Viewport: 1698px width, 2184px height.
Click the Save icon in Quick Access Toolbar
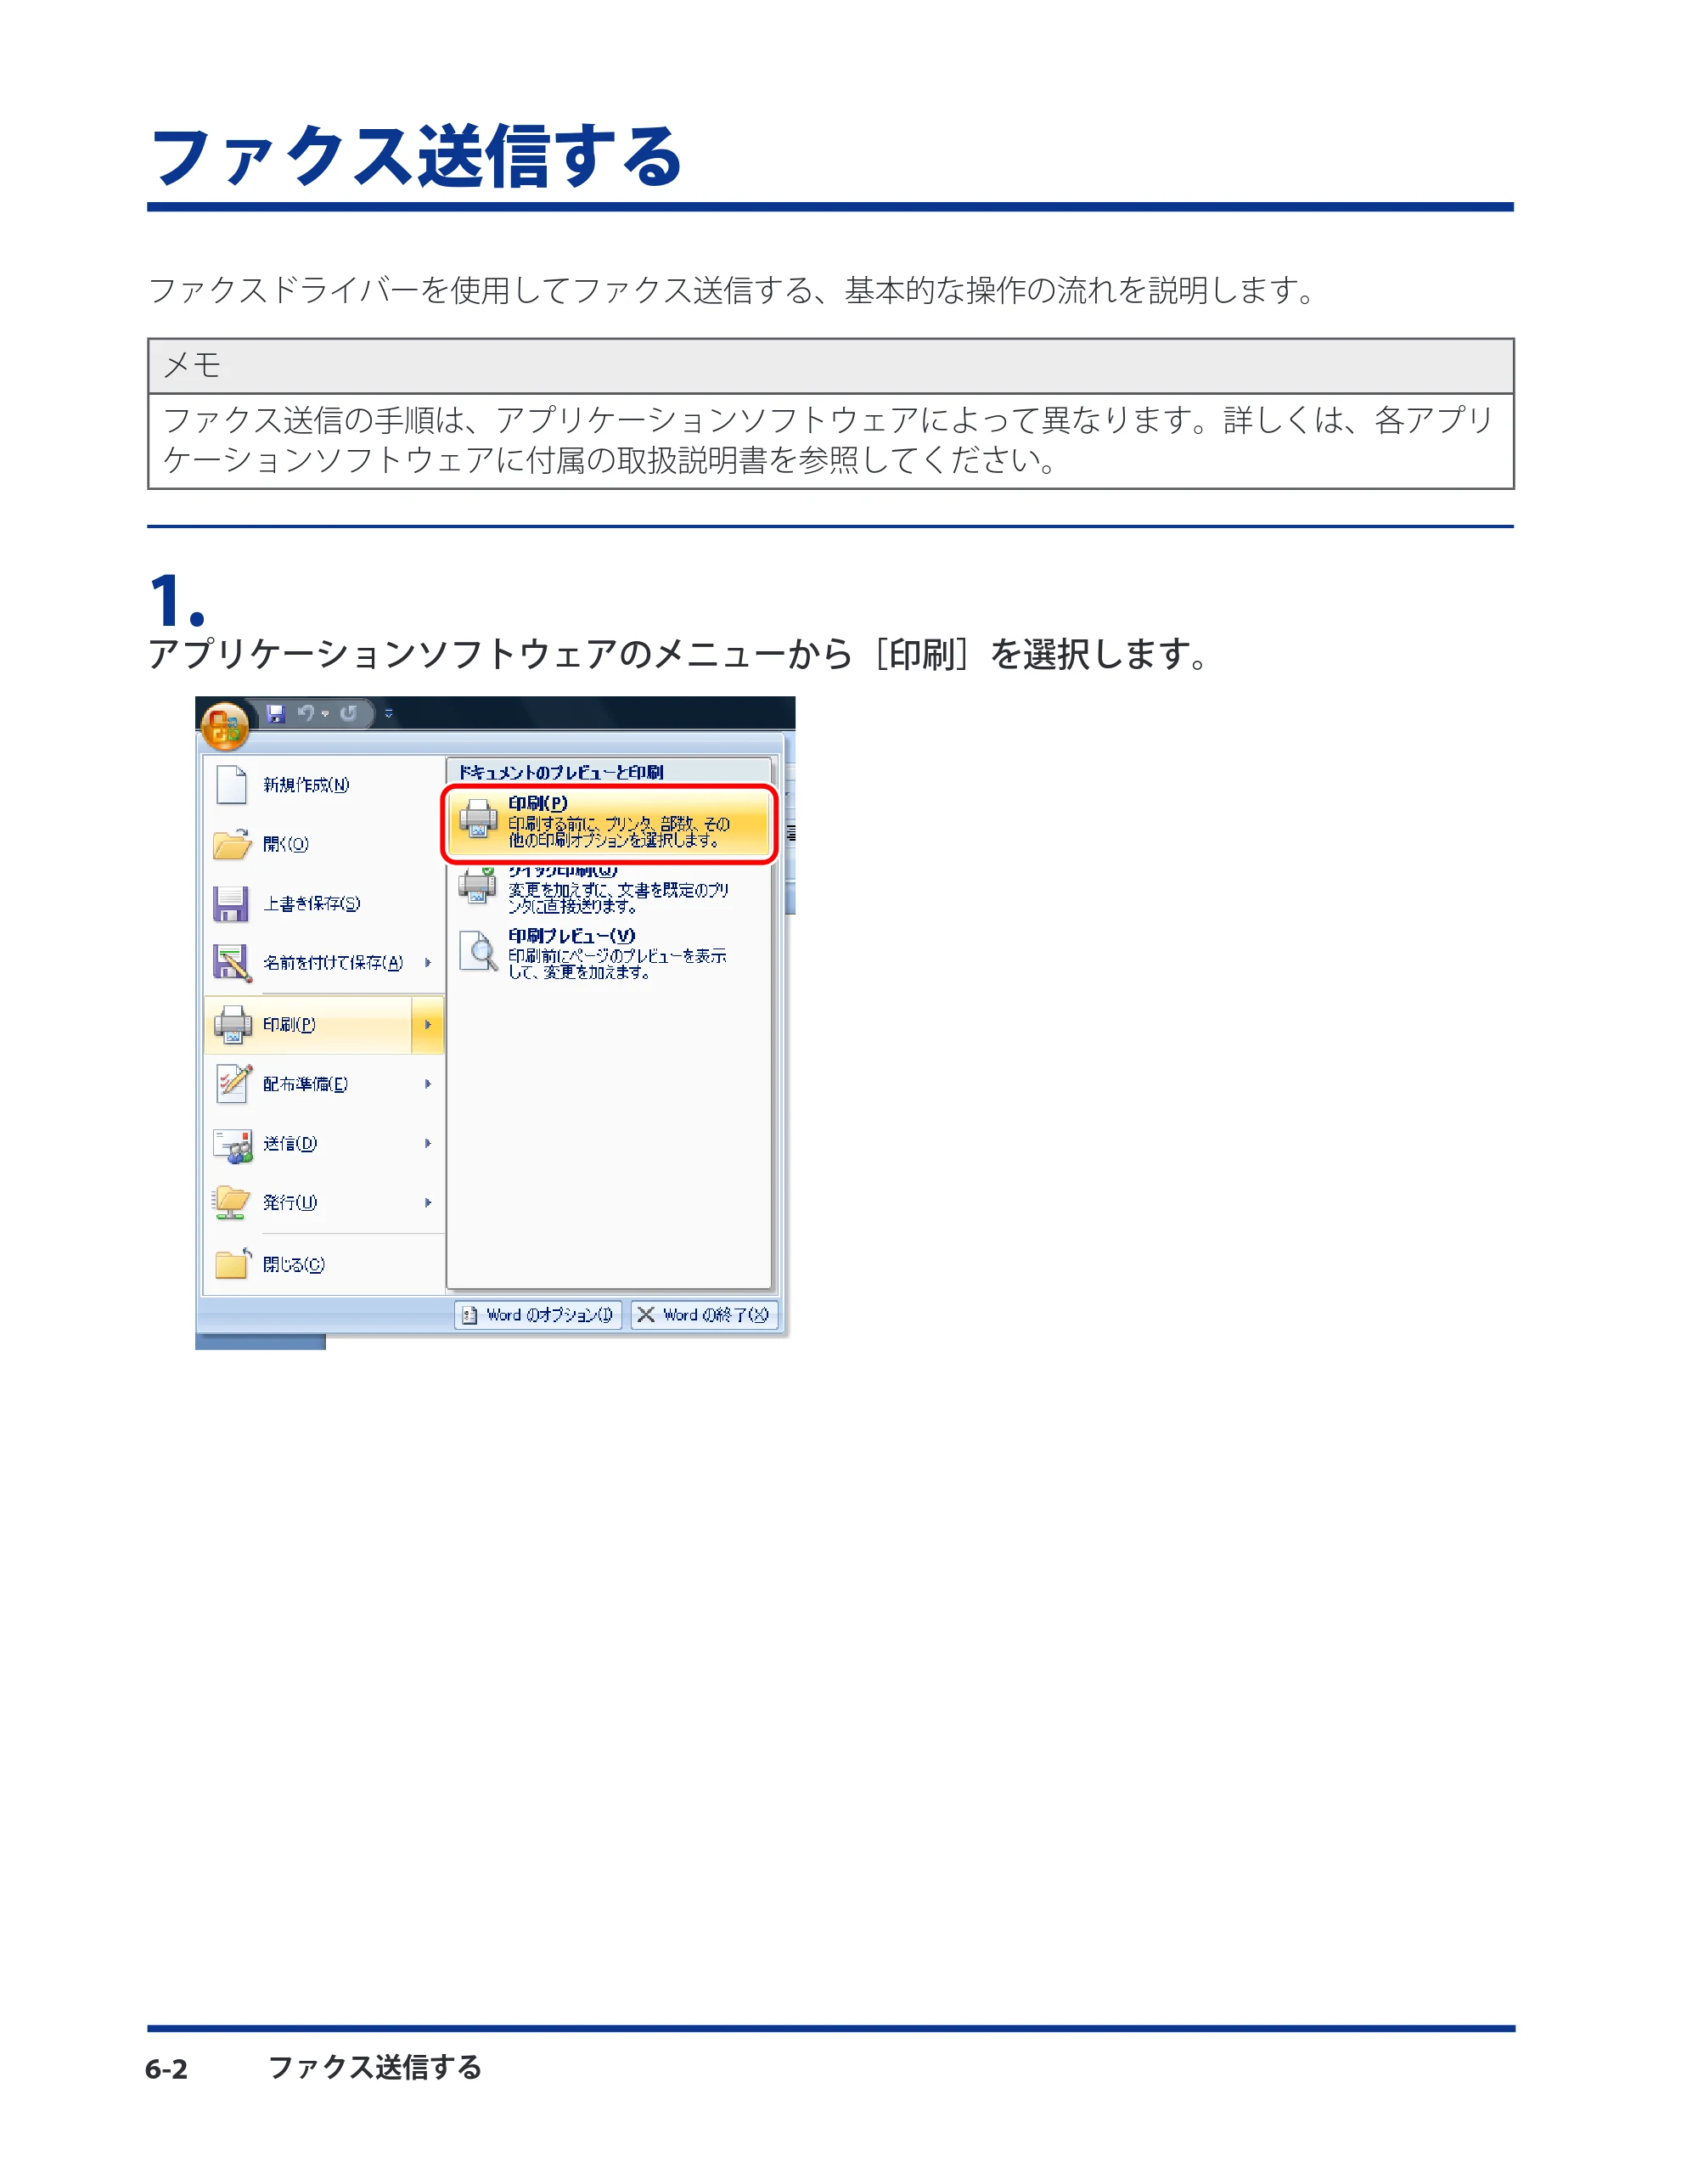point(276,714)
